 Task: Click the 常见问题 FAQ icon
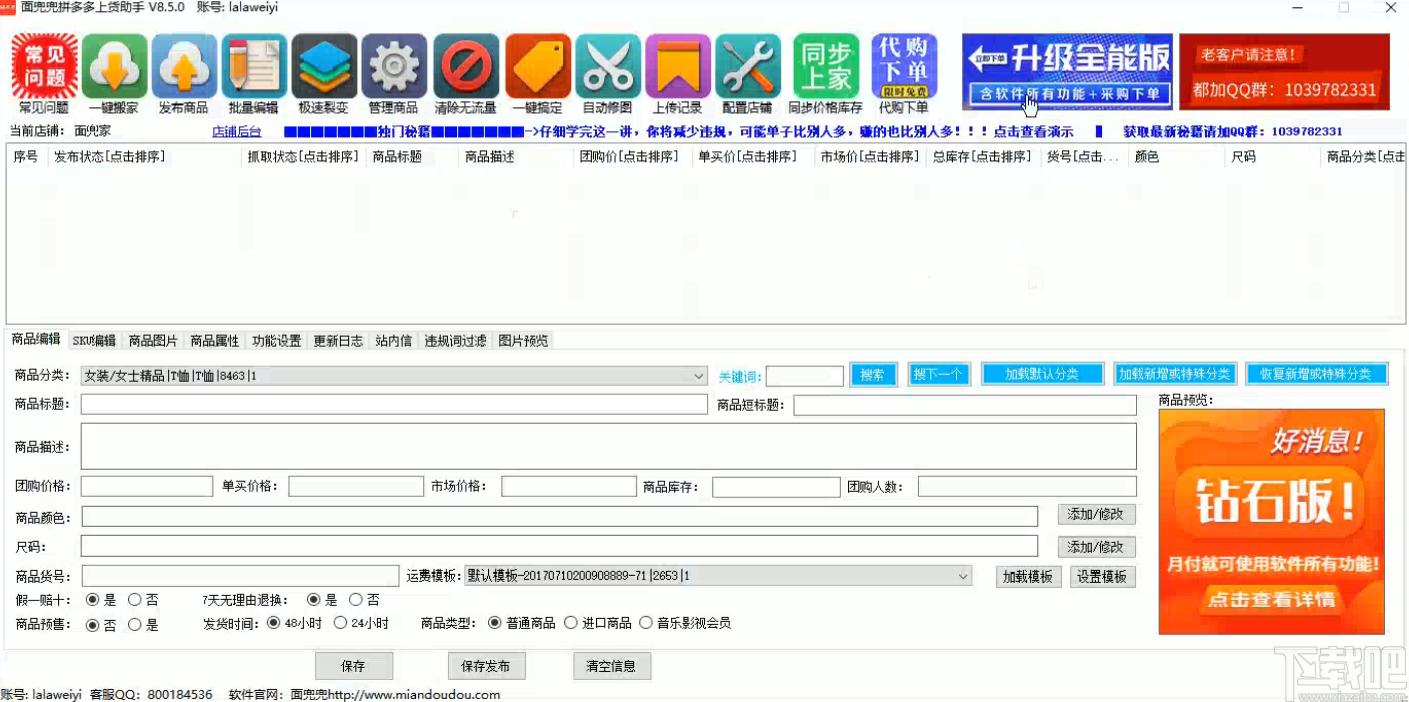click(44, 67)
